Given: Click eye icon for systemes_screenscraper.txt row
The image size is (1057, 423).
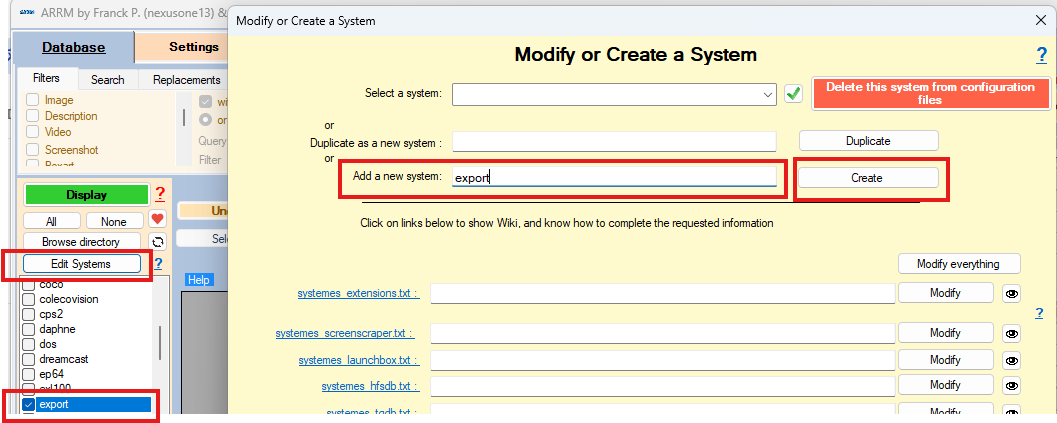Looking at the screenshot, I should [x=1011, y=333].
